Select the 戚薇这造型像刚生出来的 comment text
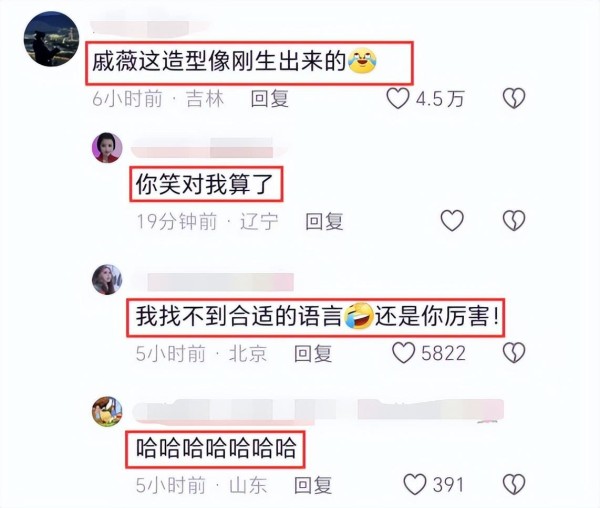Image resolution: width=600 pixels, height=508 pixels. pos(234,62)
